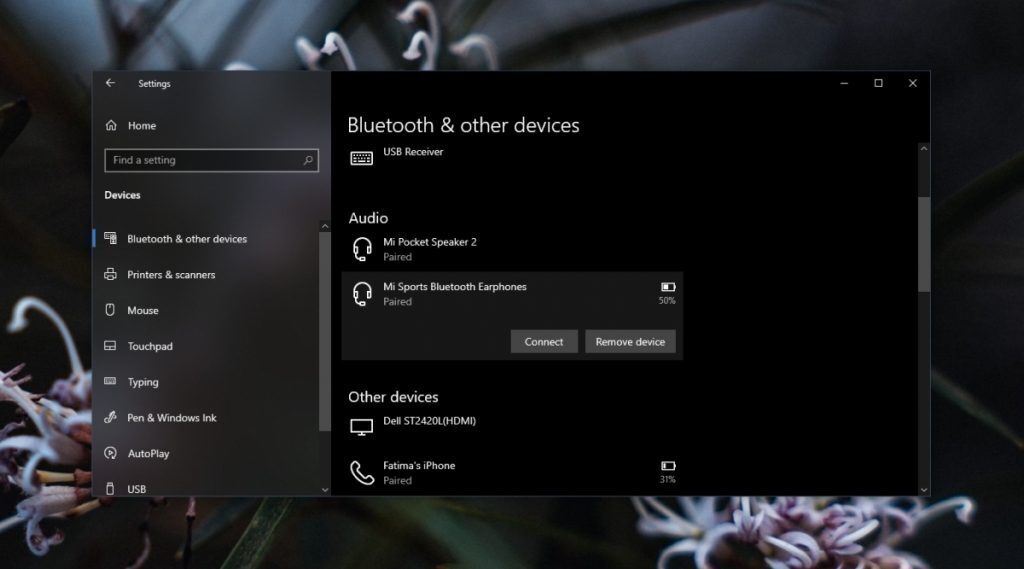Viewport: 1024px width, 569px height.
Task: Close the Settings window
Action: tap(912, 83)
